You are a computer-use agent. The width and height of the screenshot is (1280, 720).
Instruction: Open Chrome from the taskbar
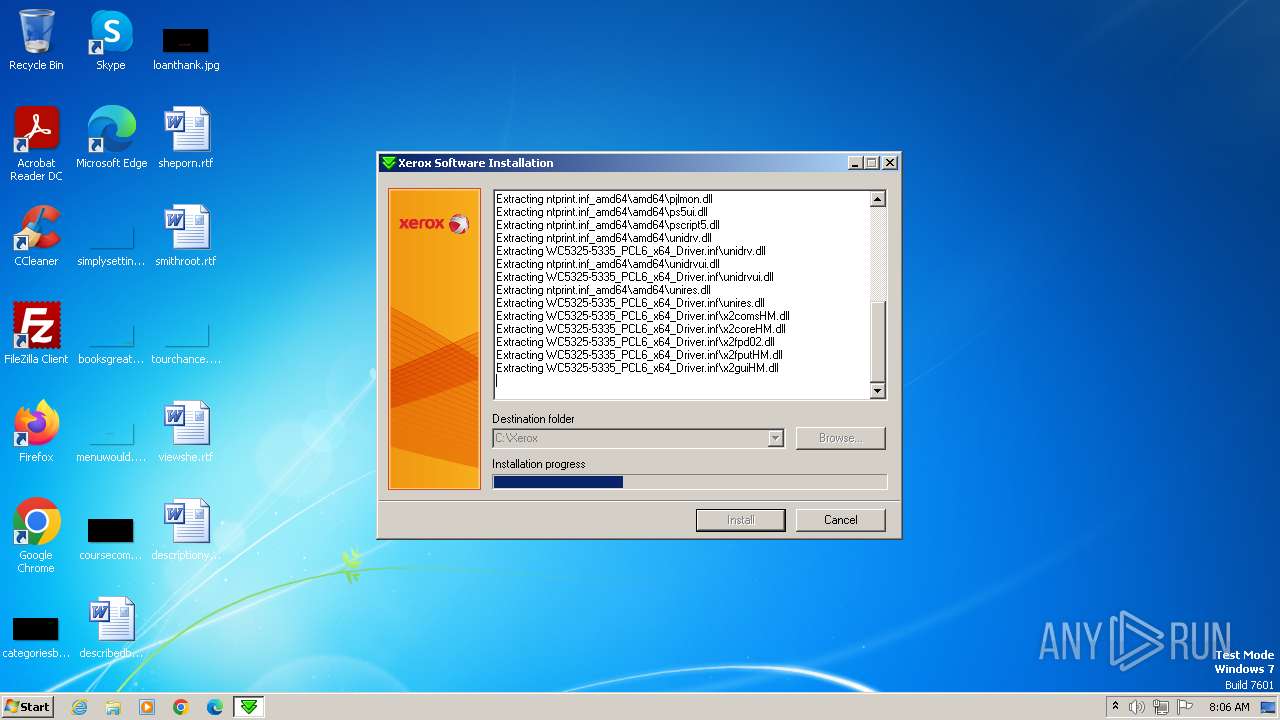[x=181, y=707]
